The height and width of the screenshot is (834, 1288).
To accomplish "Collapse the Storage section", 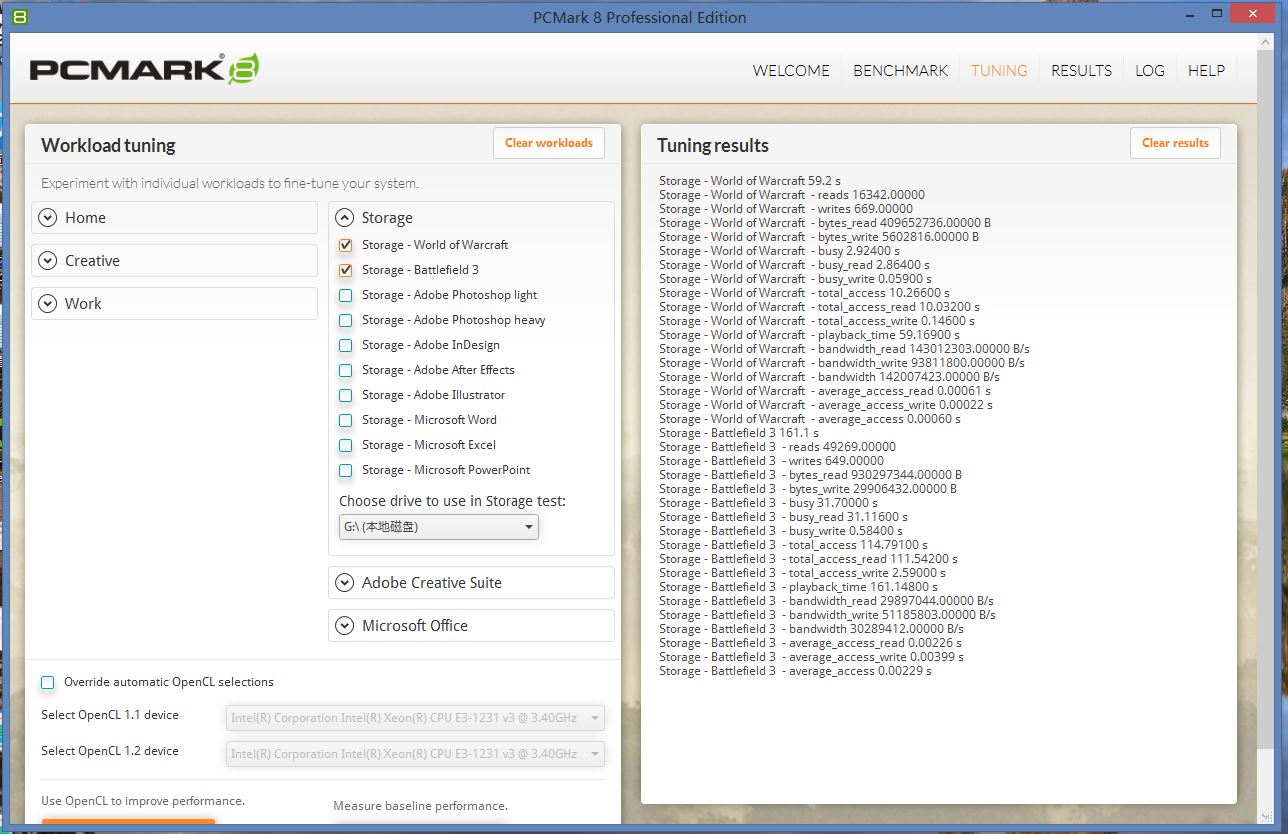I will point(344,218).
